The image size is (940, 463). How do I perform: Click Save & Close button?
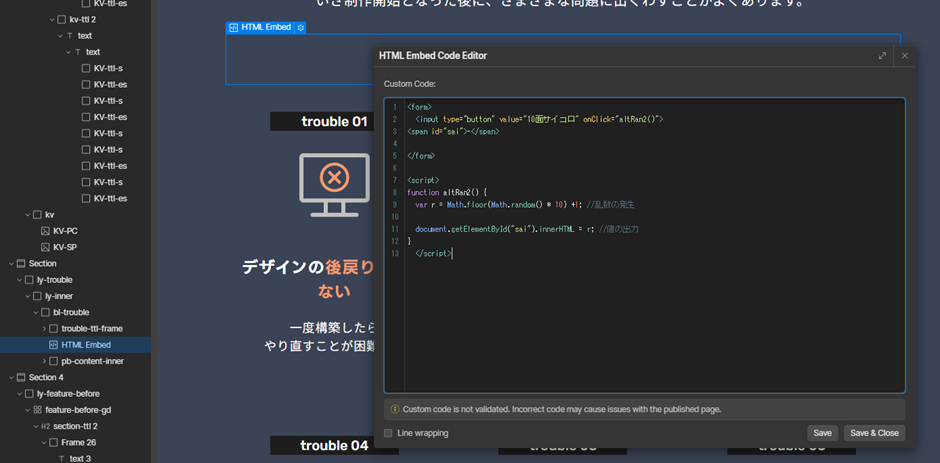click(874, 433)
